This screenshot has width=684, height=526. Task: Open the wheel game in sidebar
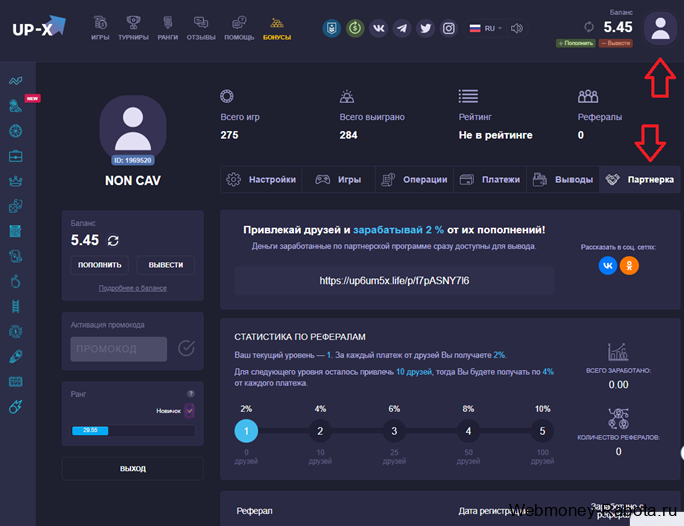(x=16, y=131)
